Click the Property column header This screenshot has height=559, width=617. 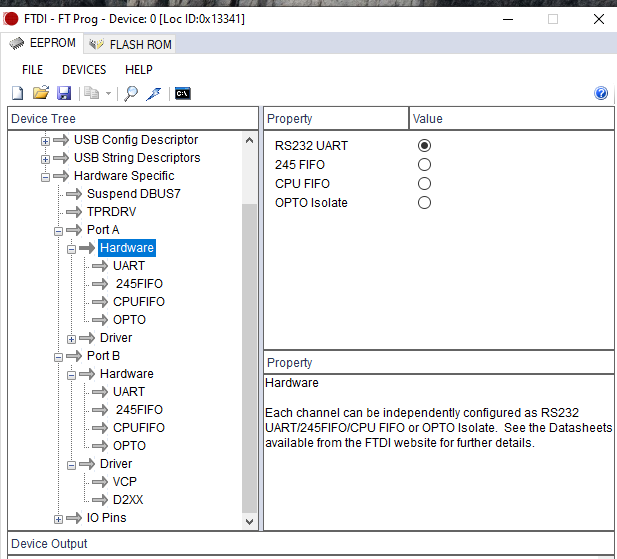(x=336, y=118)
